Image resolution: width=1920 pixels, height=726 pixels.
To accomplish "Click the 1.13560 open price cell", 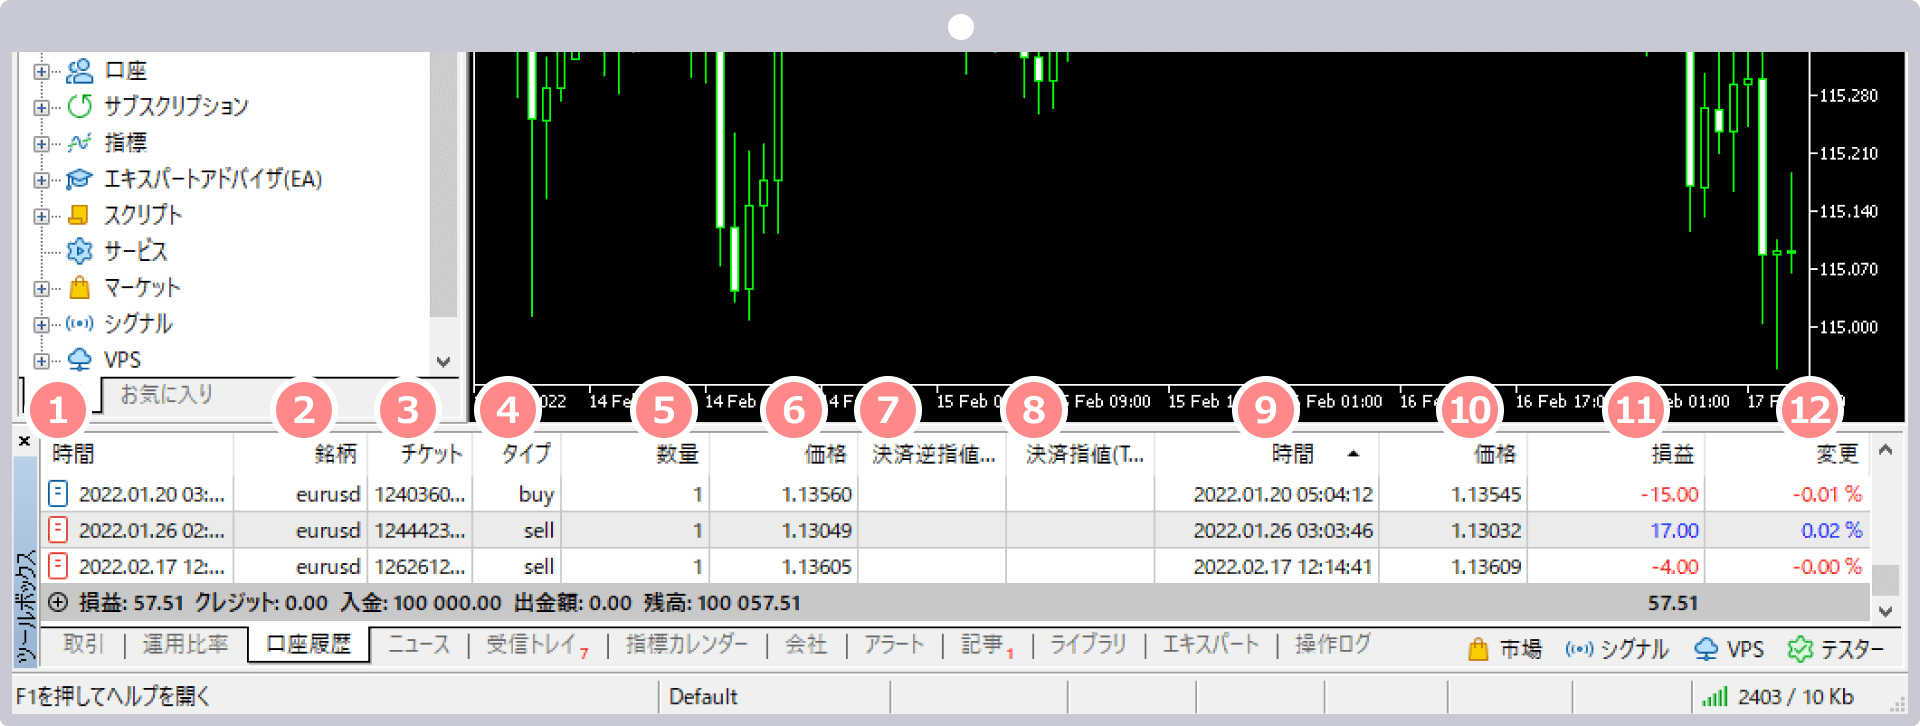I will click(x=817, y=494).
